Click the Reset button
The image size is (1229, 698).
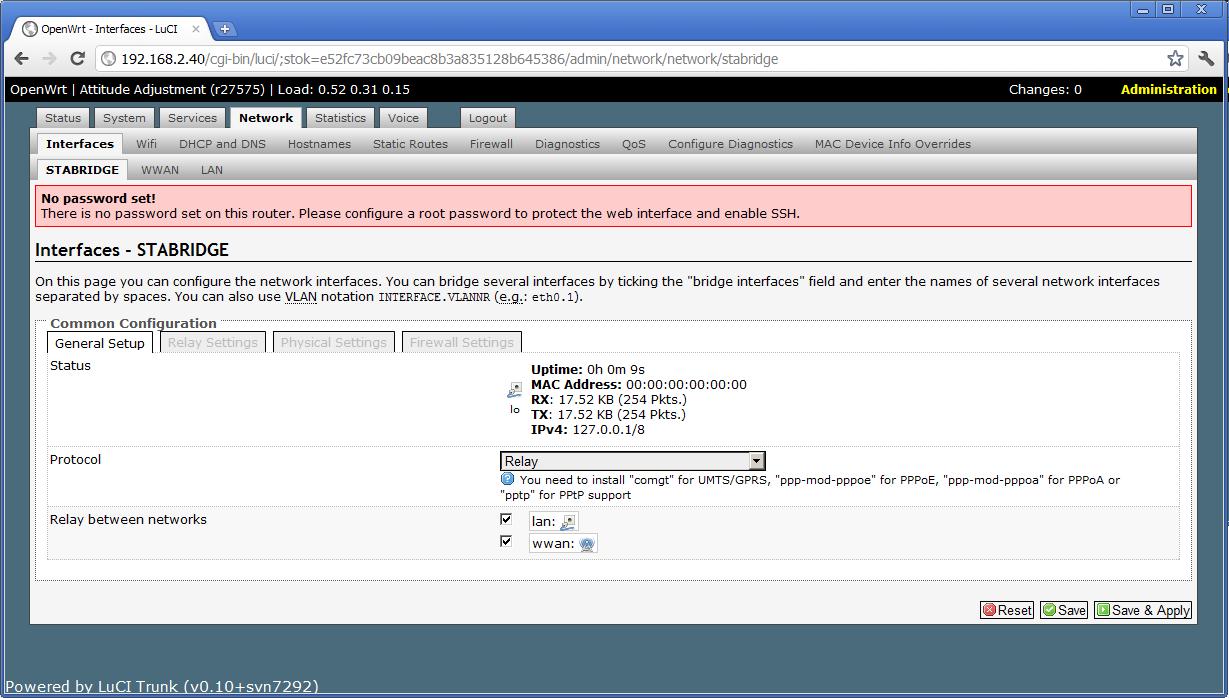click(x=1007, y=610)
